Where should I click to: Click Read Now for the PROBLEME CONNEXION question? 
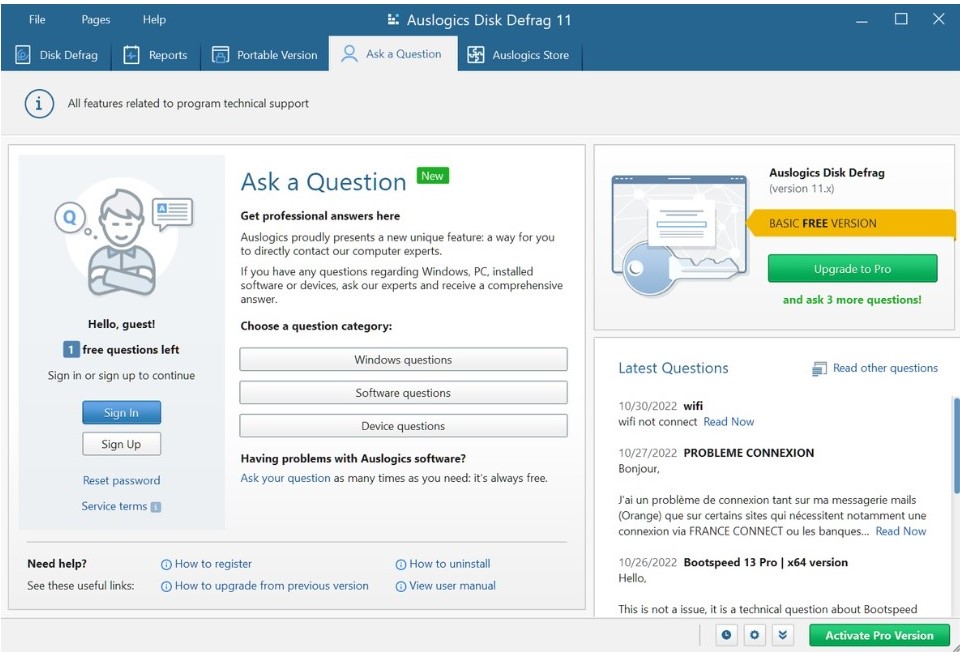click(x=901, y=531)
